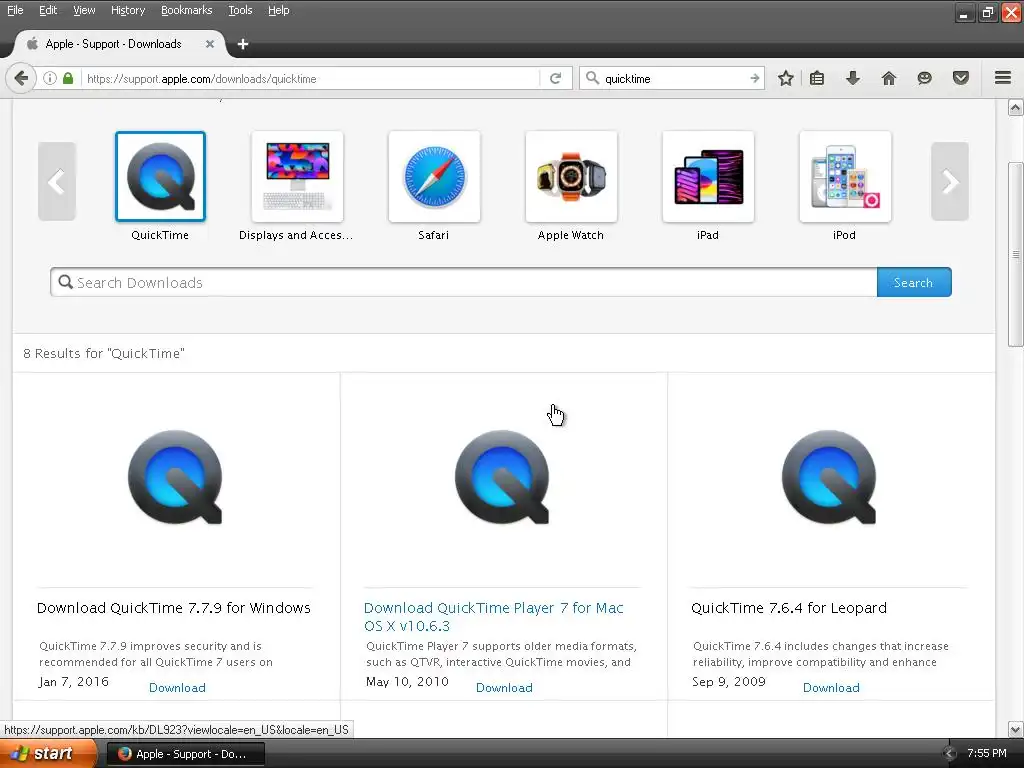Open the Pocket icon

pyautogui.click(x=961, y=78)
